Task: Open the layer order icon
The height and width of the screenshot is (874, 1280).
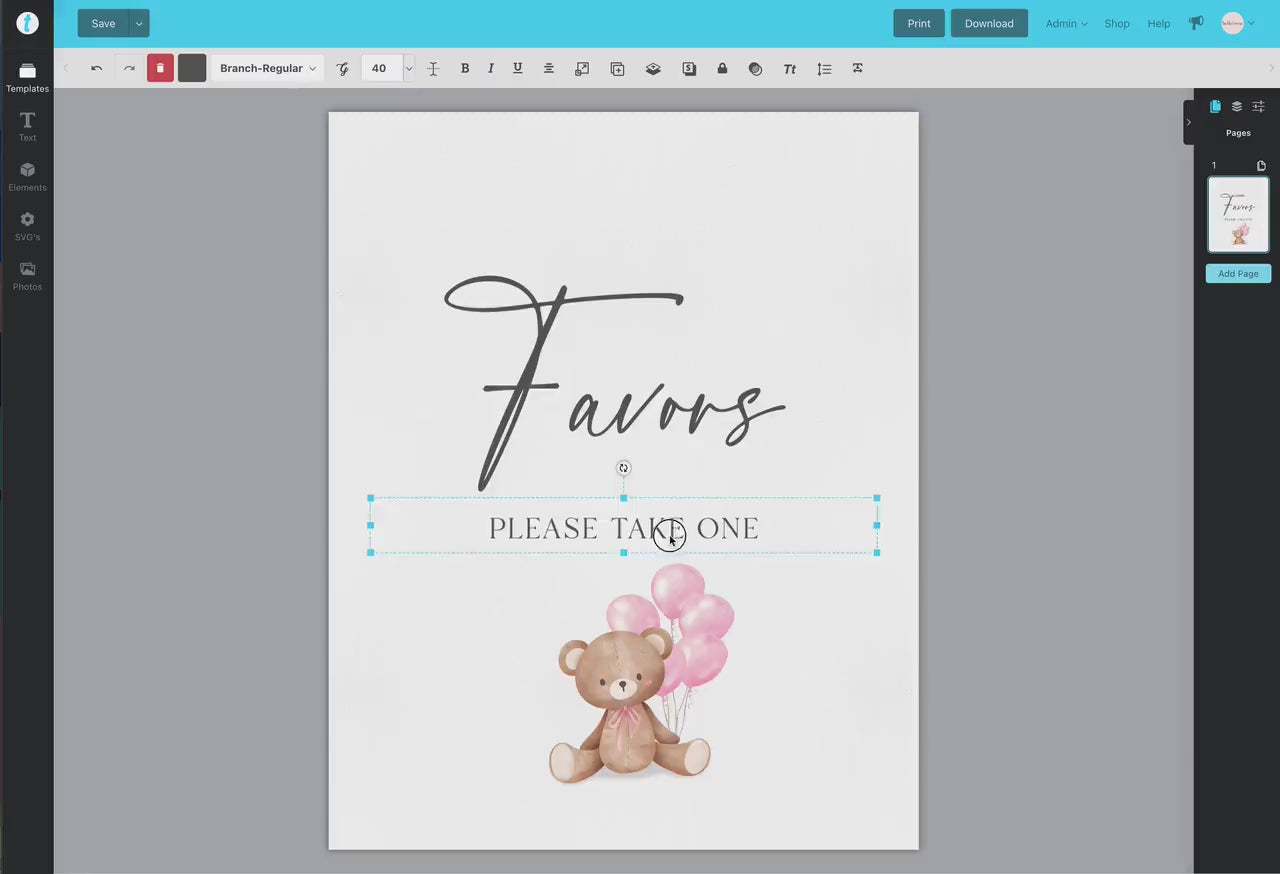Action: point(653,68)
